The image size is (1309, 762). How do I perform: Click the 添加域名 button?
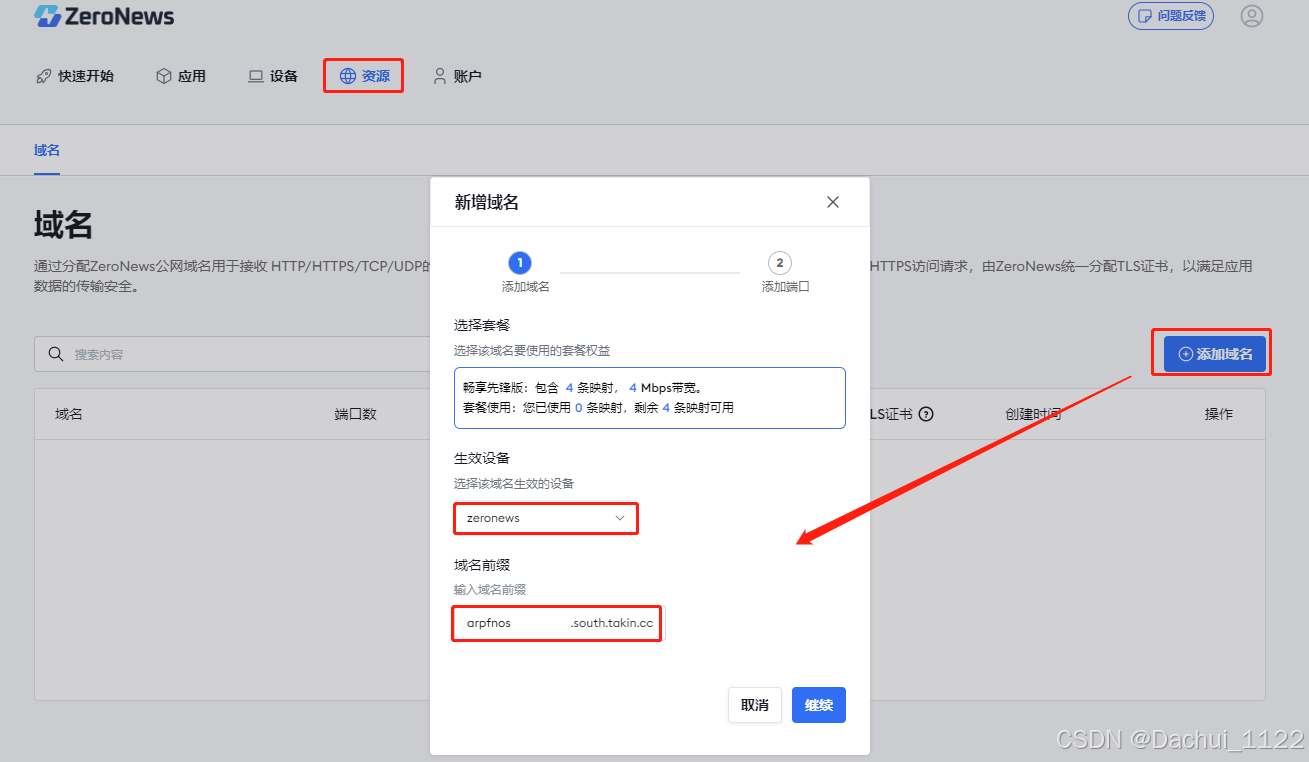click(x=1215, y=354)
